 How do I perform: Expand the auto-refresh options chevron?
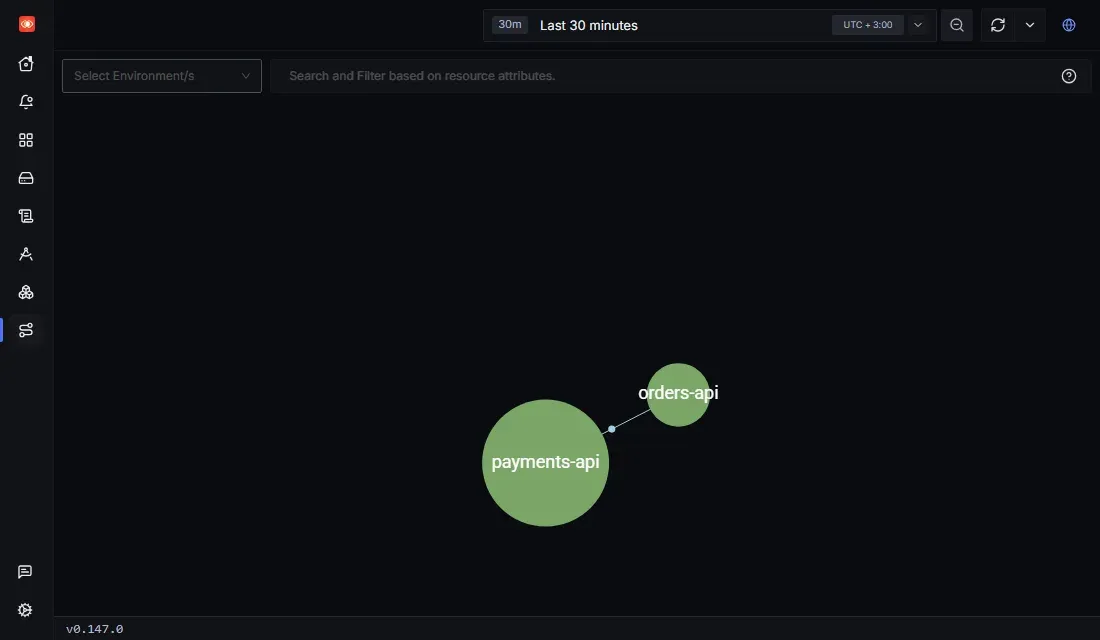tap(1030, 25)
